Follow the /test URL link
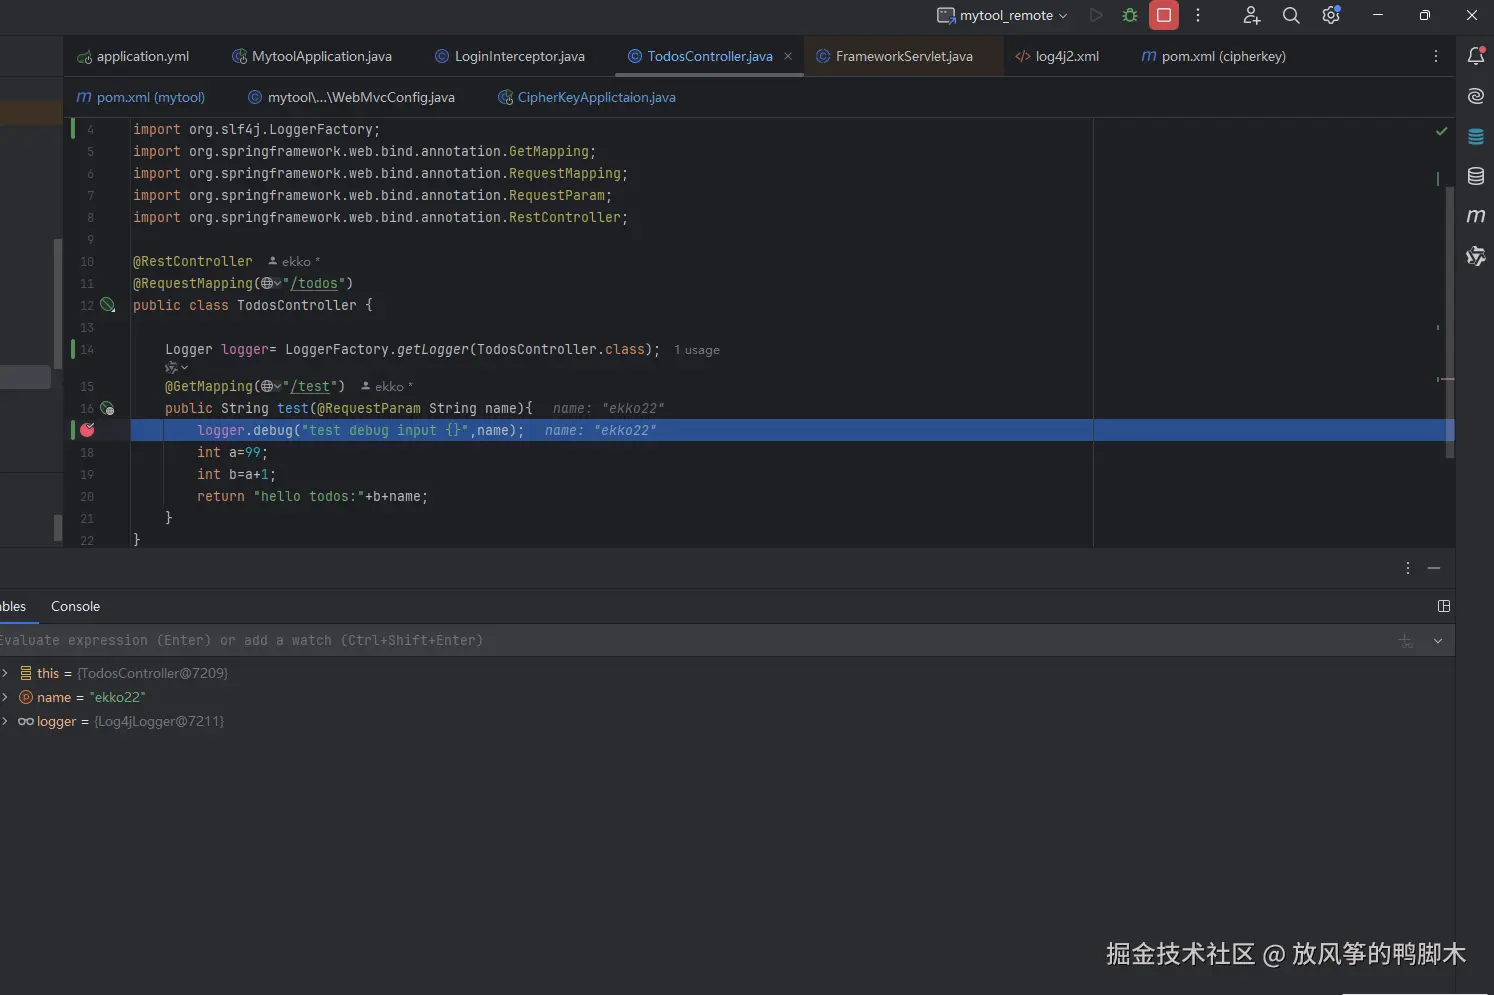The height and width of the screenshot is (995, 1494). tap(310, 386)
